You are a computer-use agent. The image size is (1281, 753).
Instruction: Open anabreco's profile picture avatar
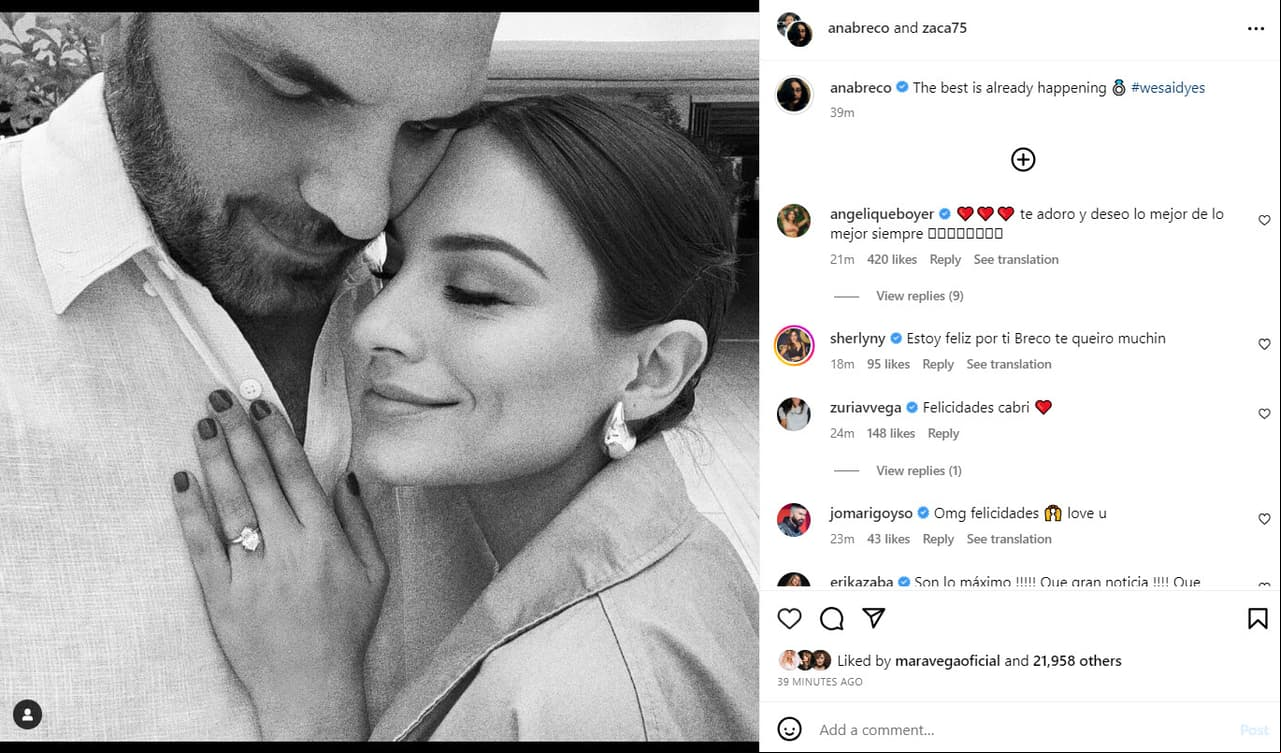795,94
